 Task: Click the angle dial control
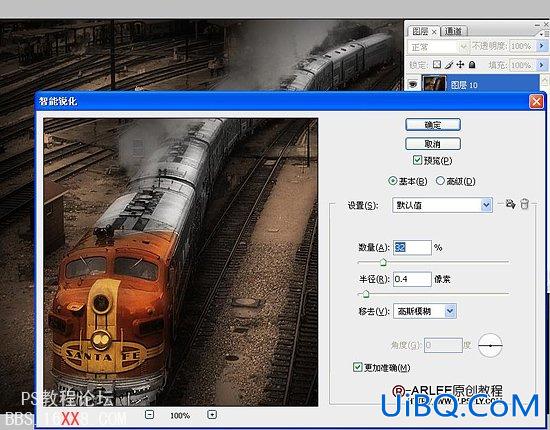490,346
